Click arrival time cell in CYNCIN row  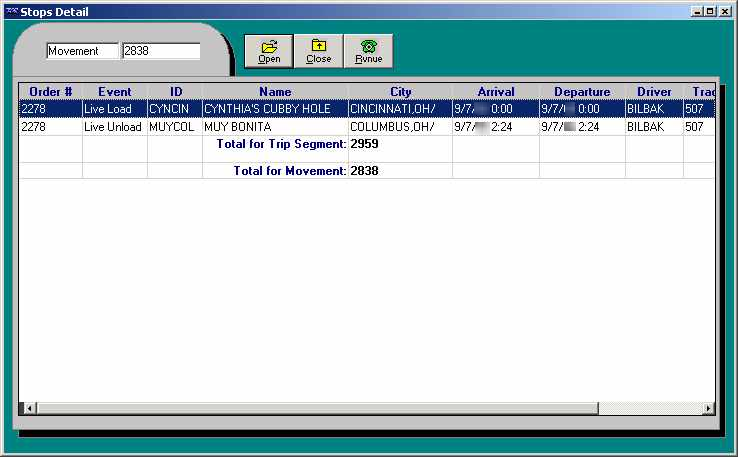point(496,109)
